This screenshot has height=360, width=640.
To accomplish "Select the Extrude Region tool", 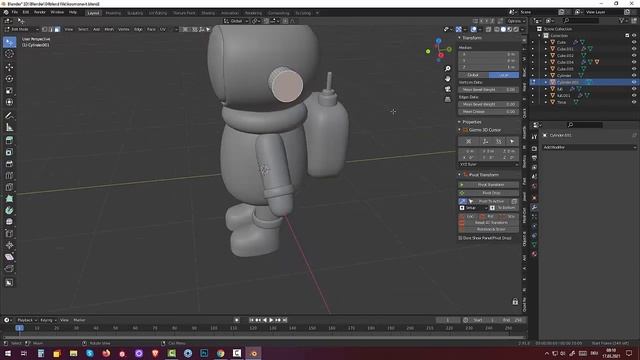I will pyautogui.click(x=9, y=140).
